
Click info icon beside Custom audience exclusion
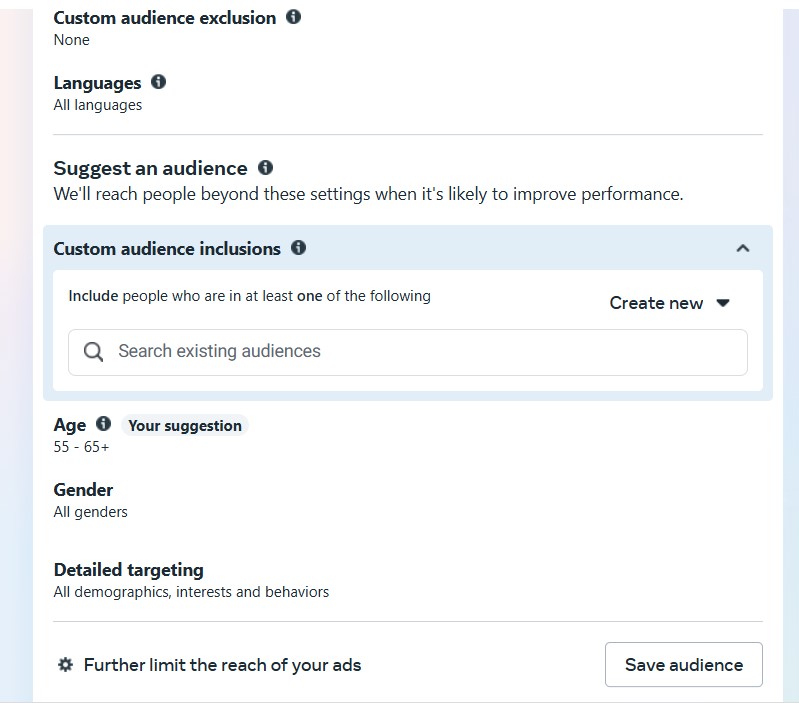point(293,17)
